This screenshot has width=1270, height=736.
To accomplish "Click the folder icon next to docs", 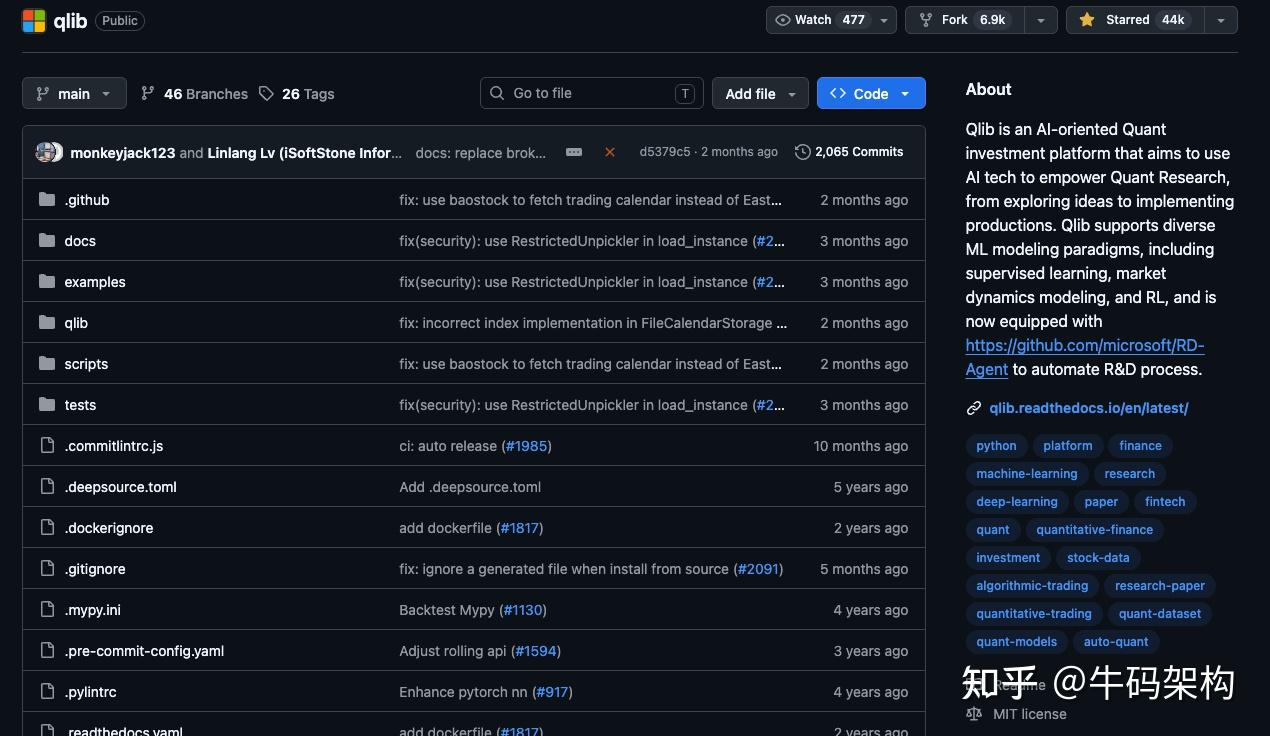I will tap(47, 241).
